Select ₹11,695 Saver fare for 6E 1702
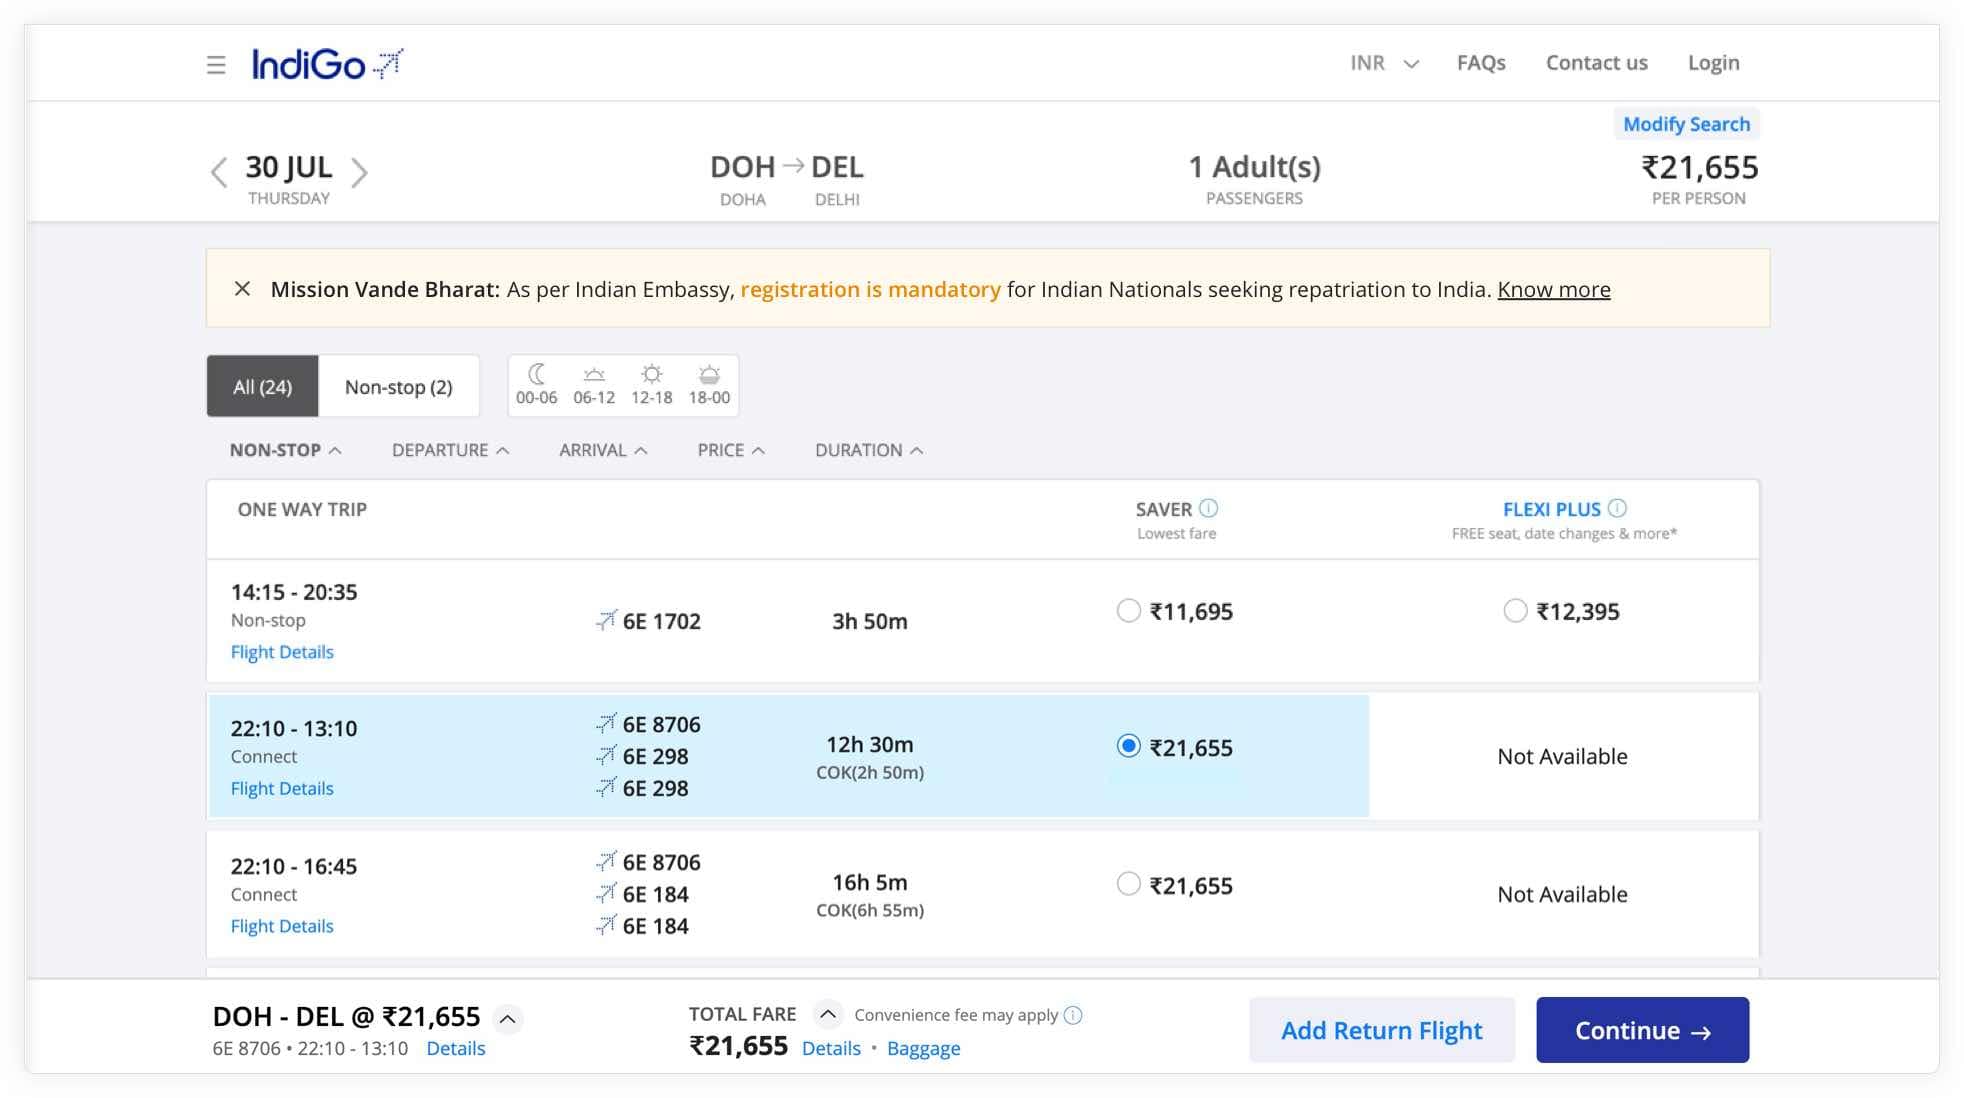Viewport: 1964px width, 1098px height. 1128,611
